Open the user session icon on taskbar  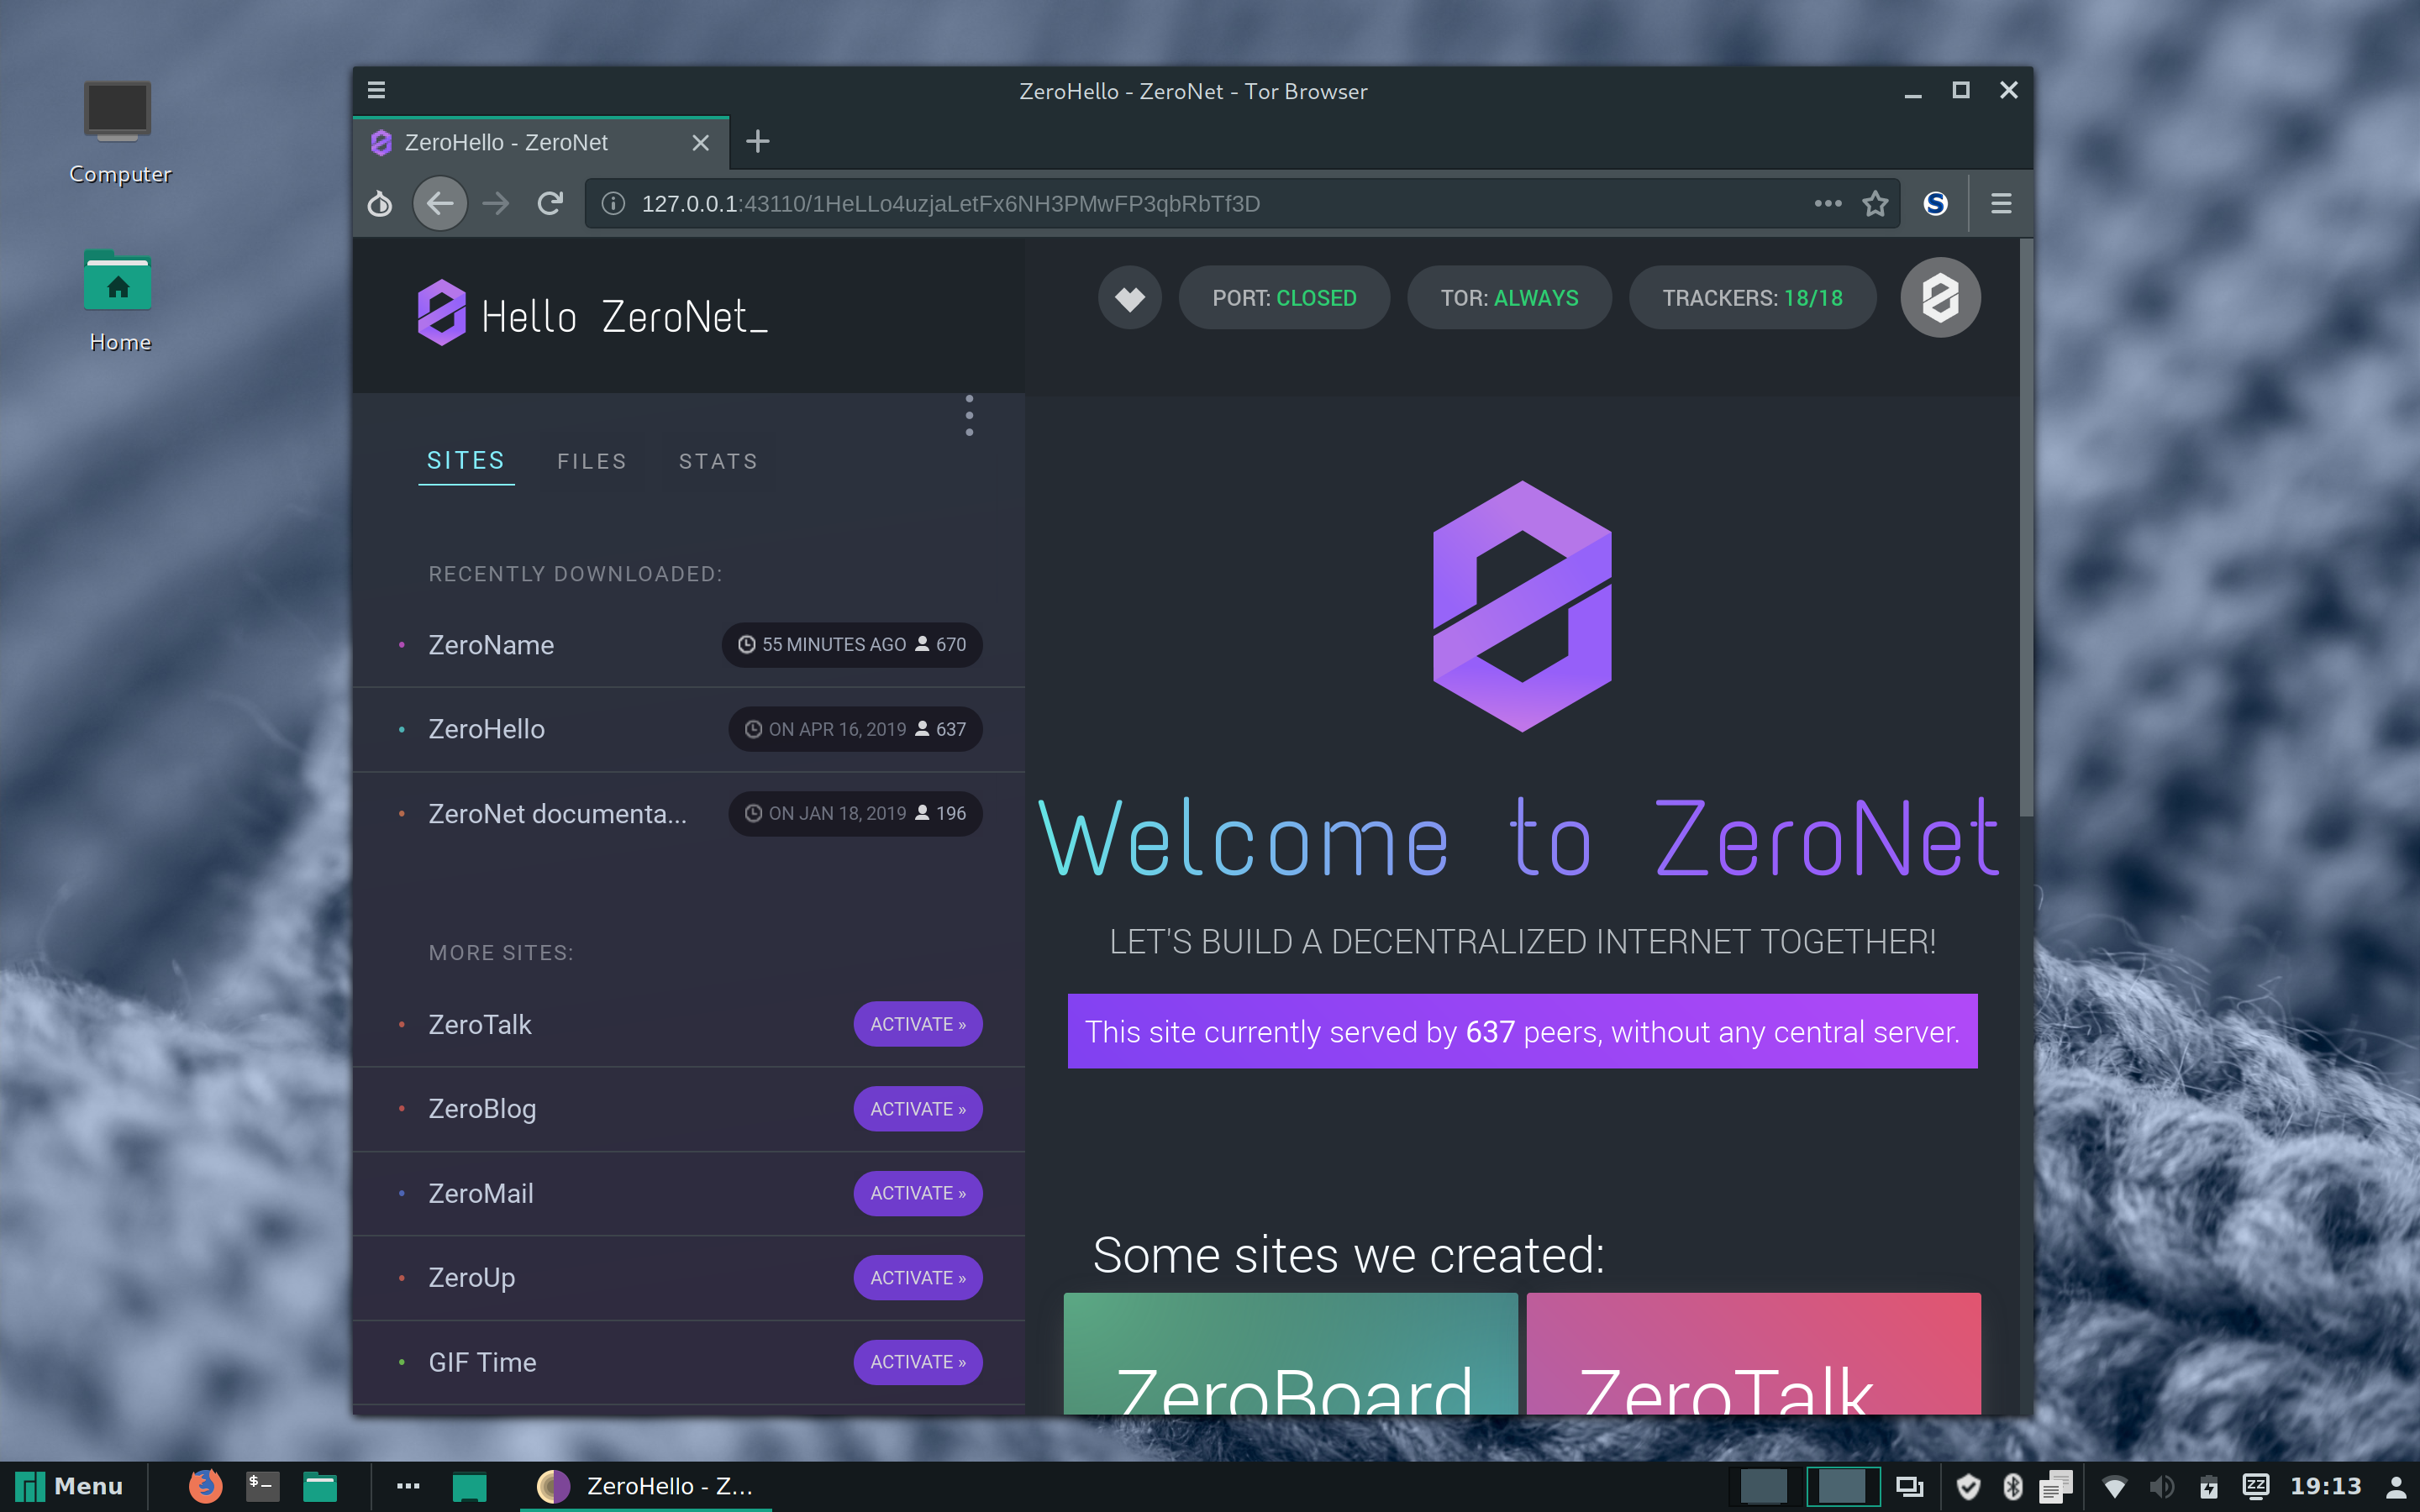tap(2396, 1486)
